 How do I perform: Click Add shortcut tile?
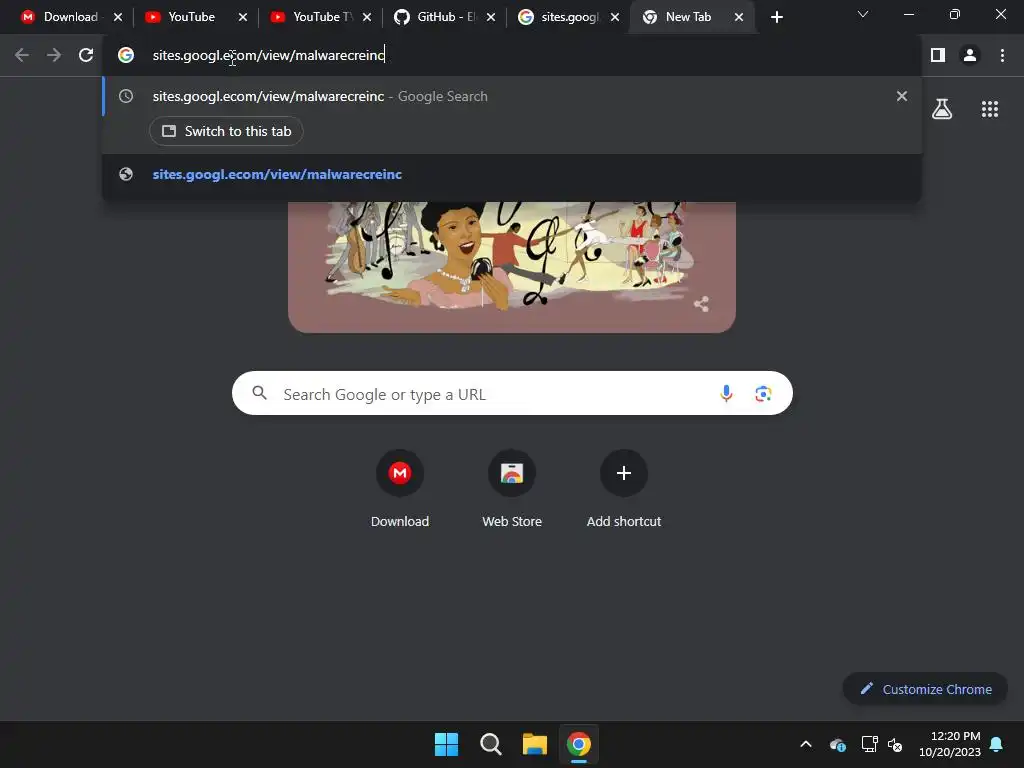(624, 488)
